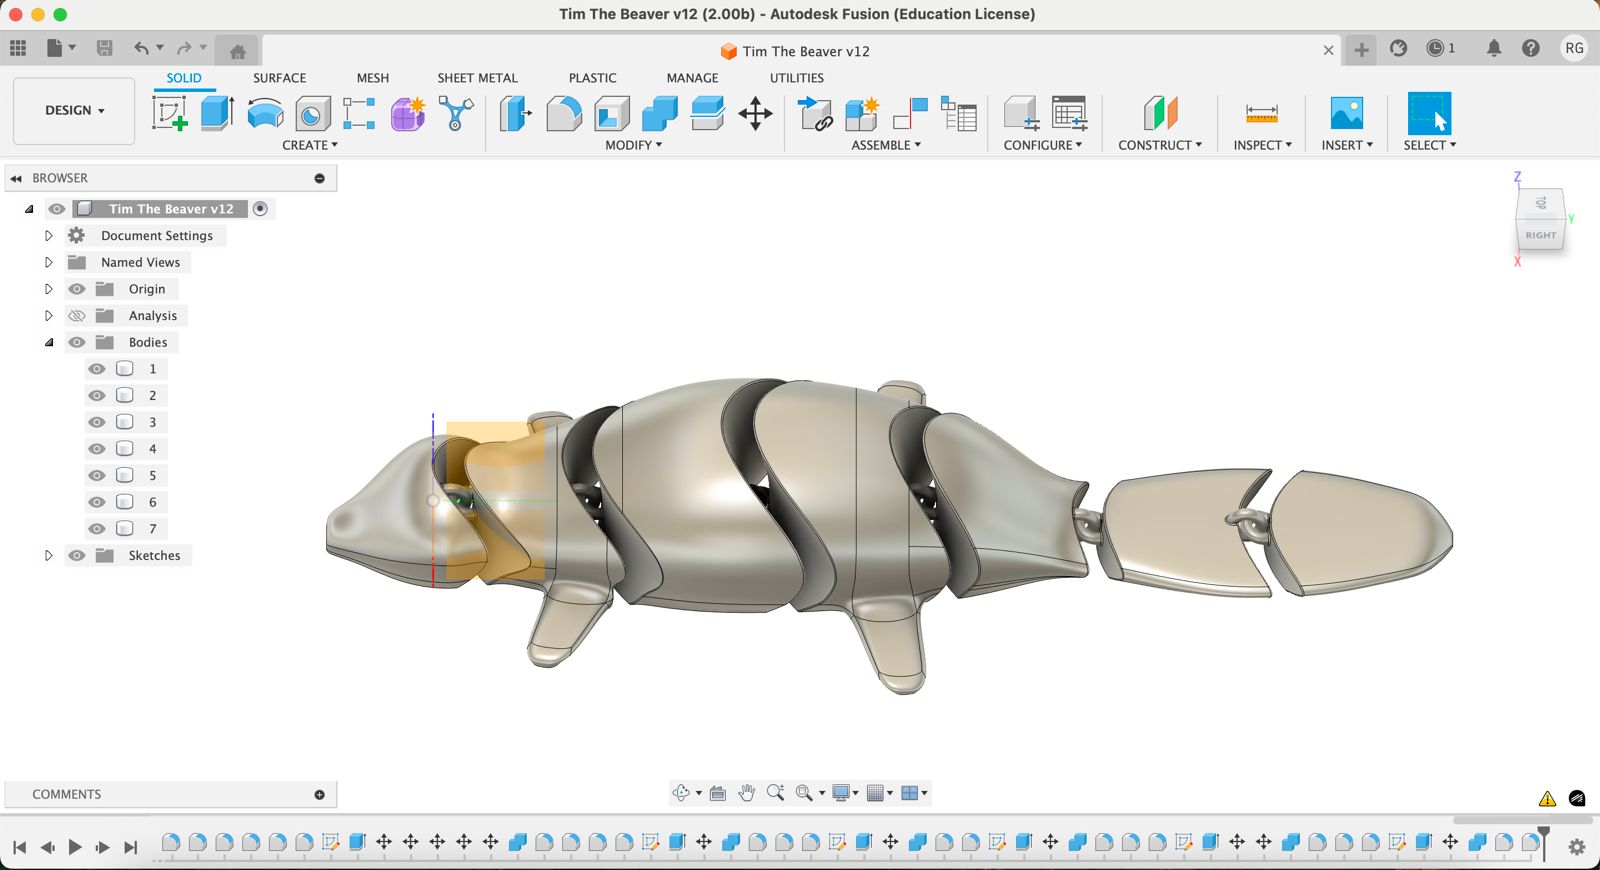
Task: Click the Measure tool under Inspect
Action: [x=1261, y=113]
